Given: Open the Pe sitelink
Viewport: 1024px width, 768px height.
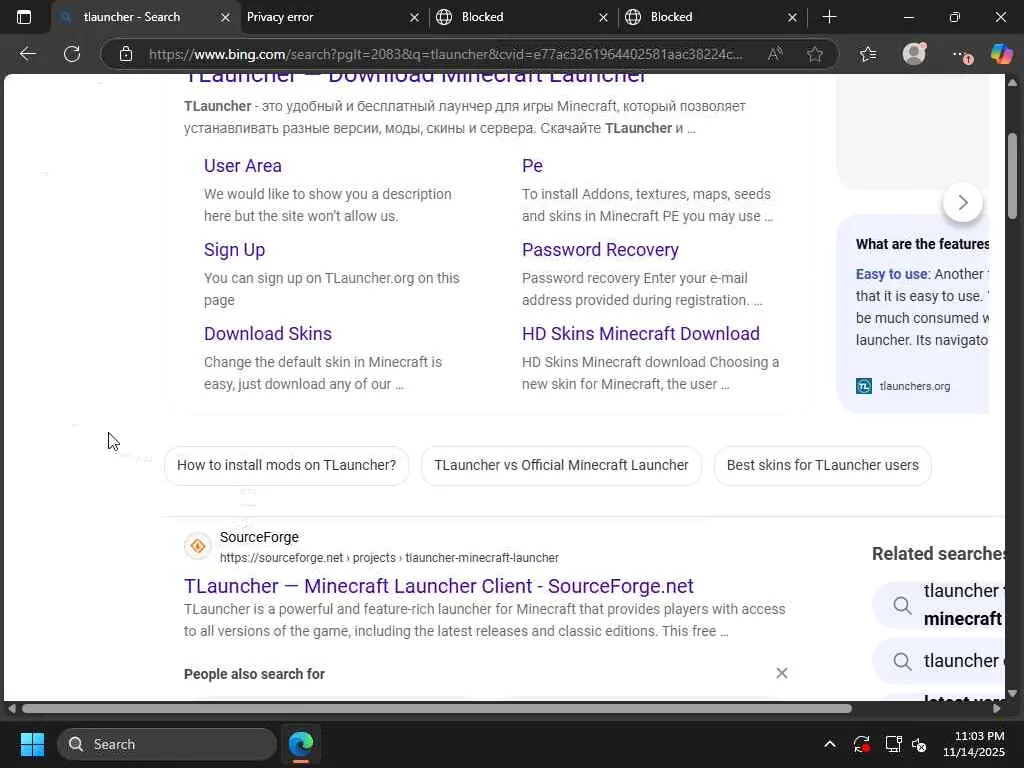Looking at the screenshot, I should click(x=532, y=166).
